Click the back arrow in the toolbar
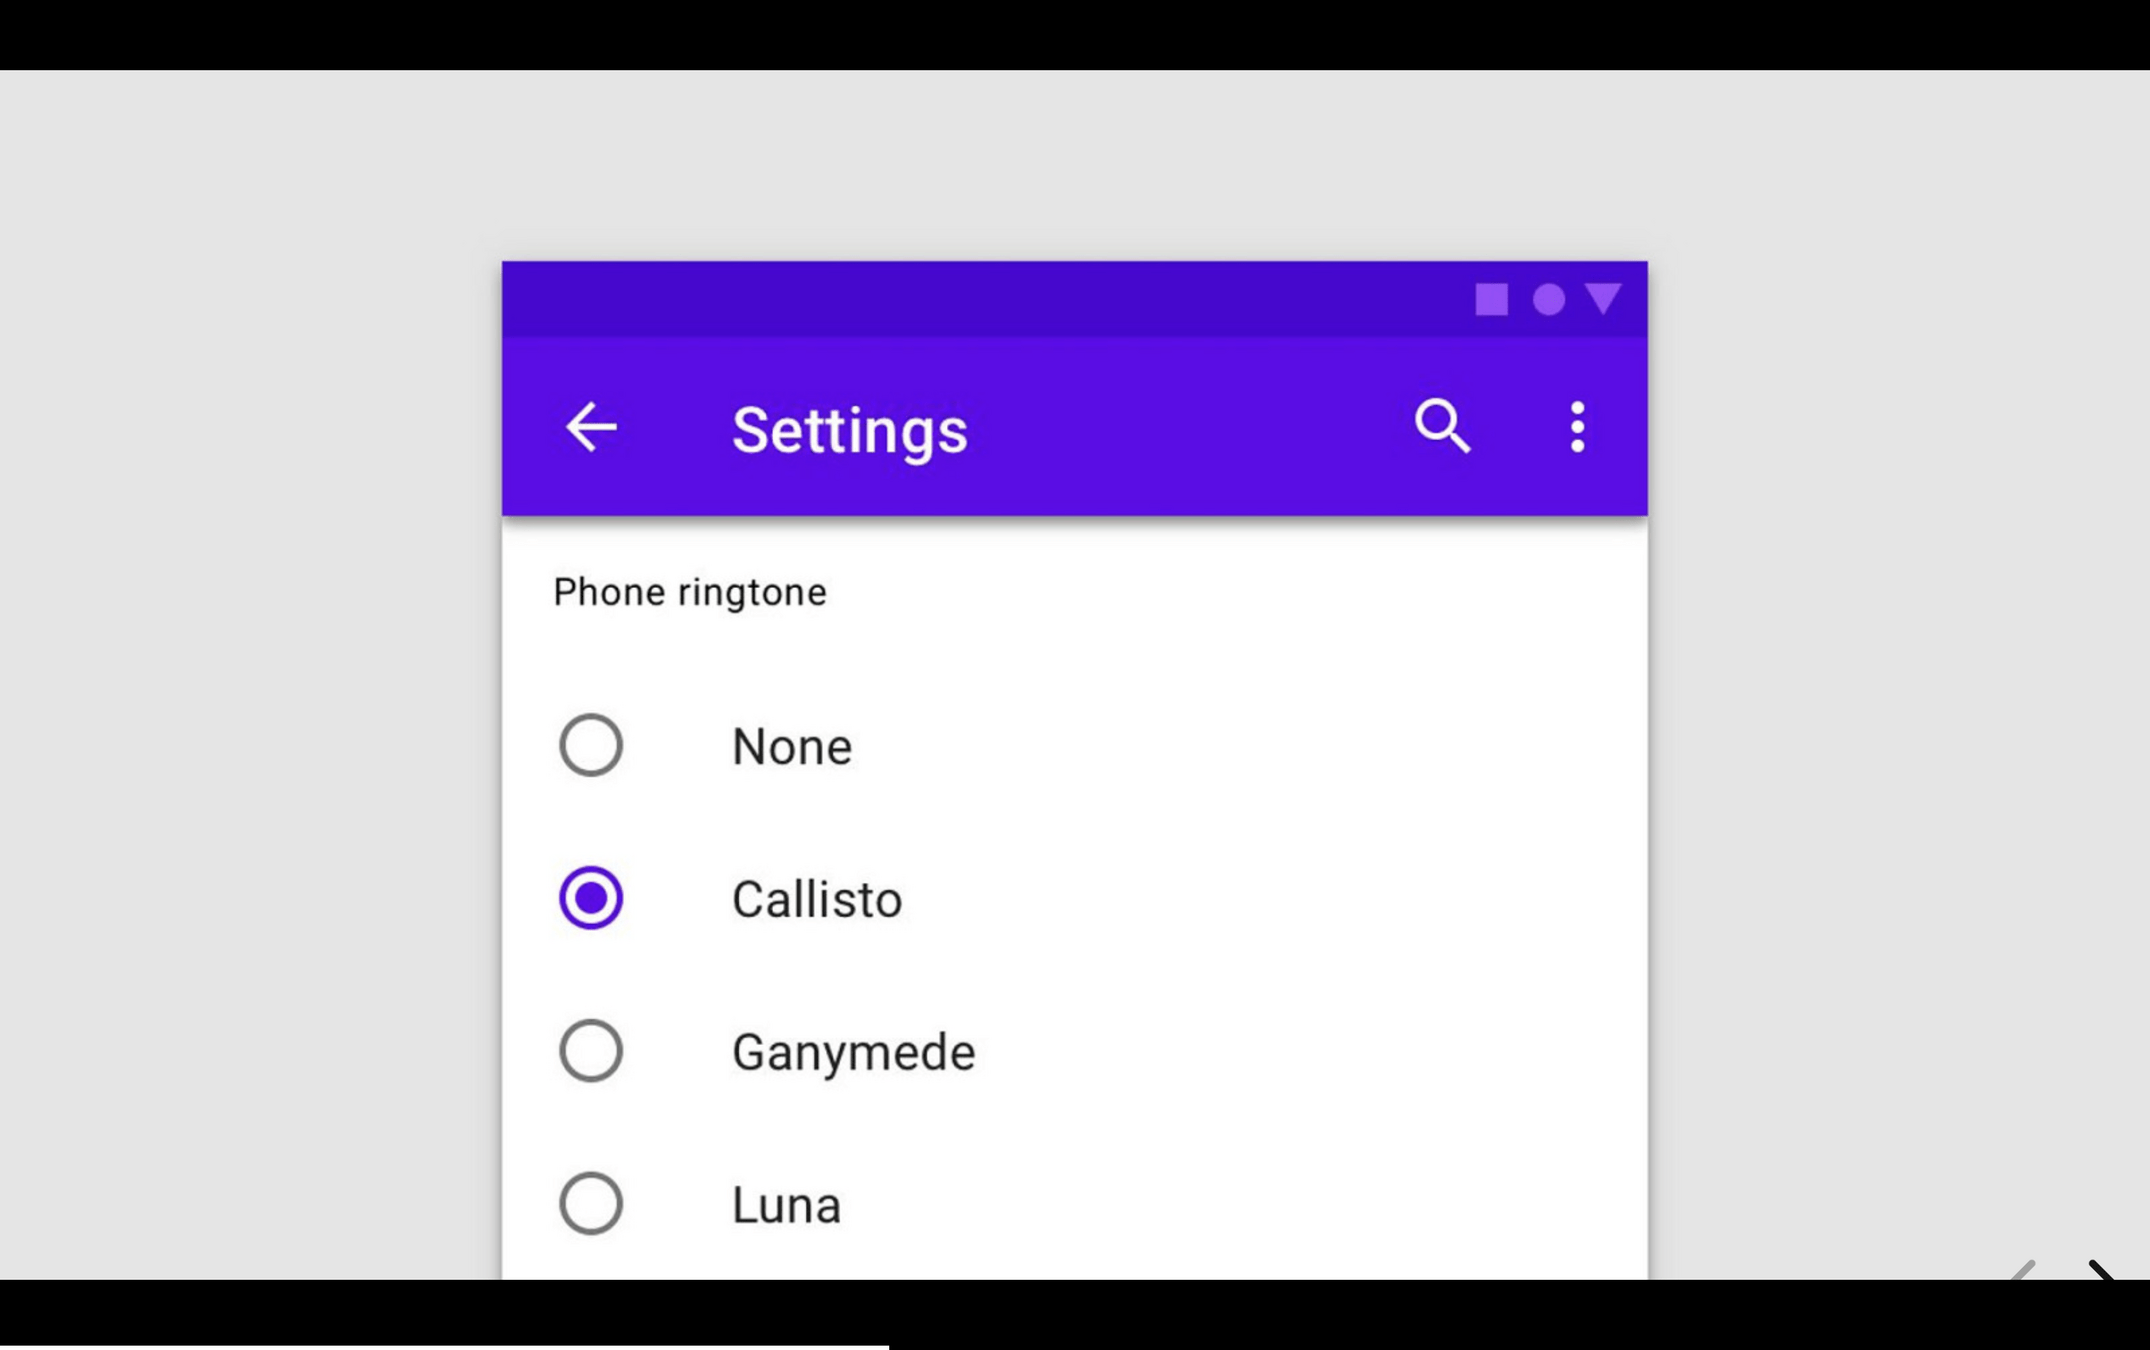The width and height of the screenshot is (2150, 1350). pos(592,428)
